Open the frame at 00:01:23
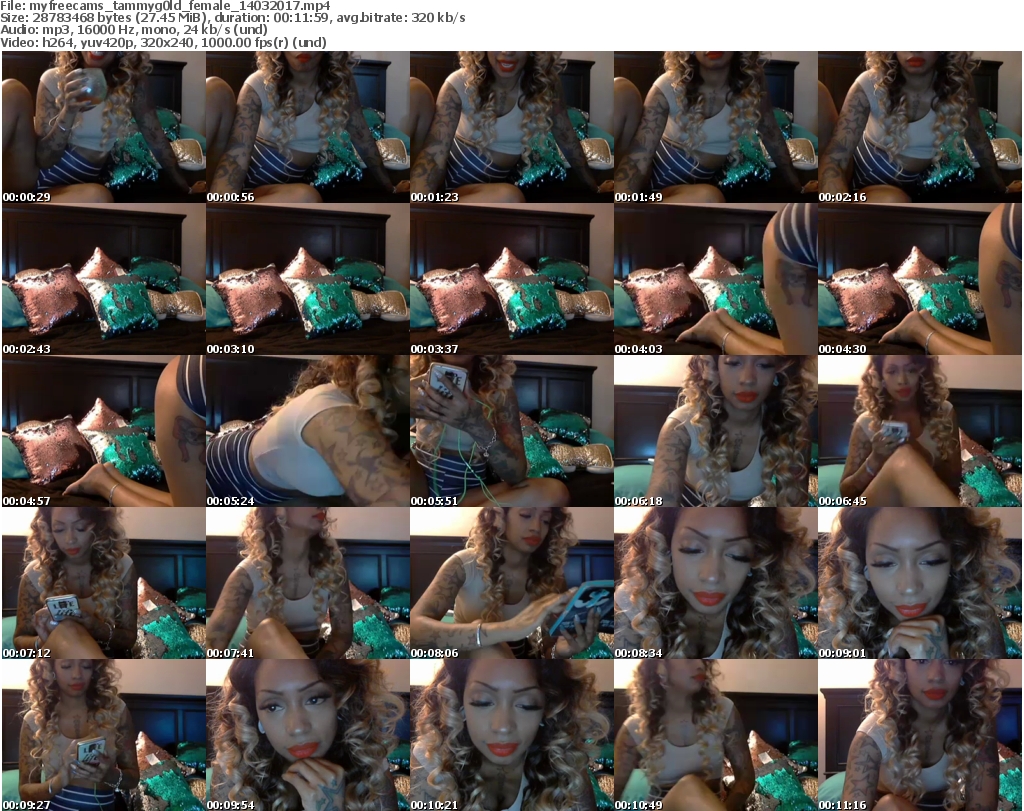The image size is (1024, 811). pos(511,127)
